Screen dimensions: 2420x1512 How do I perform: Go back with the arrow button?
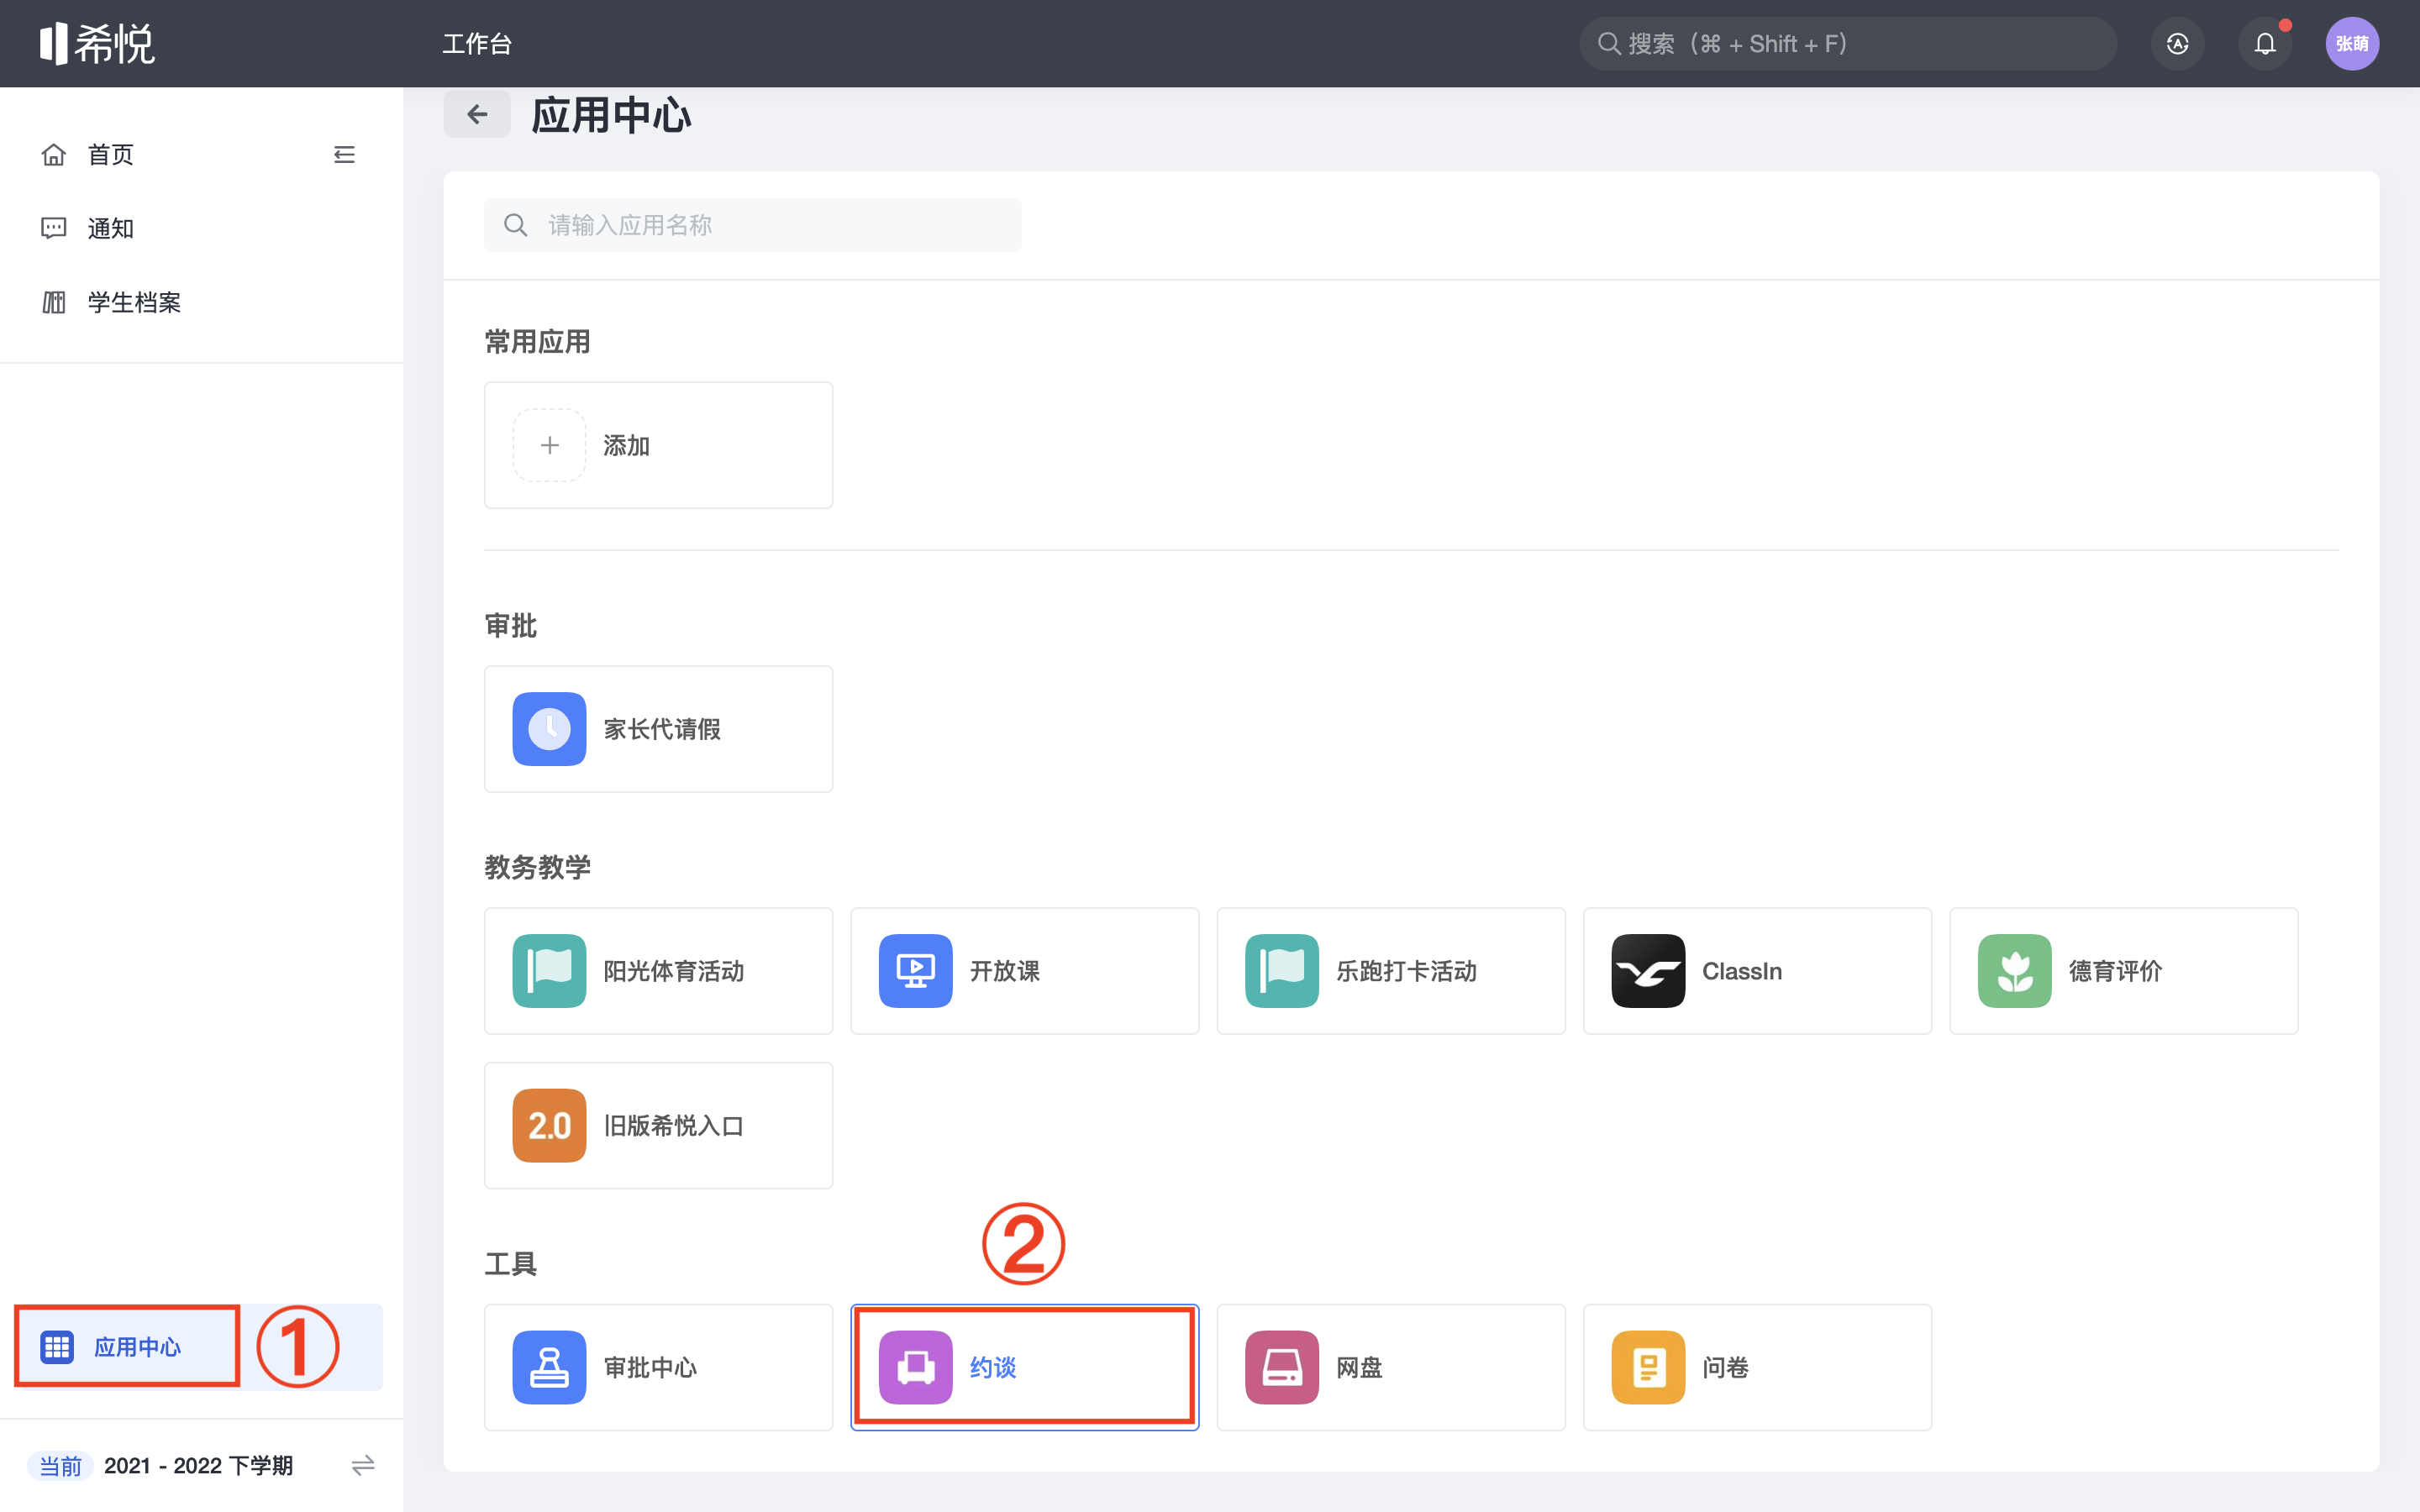(477, 114)
